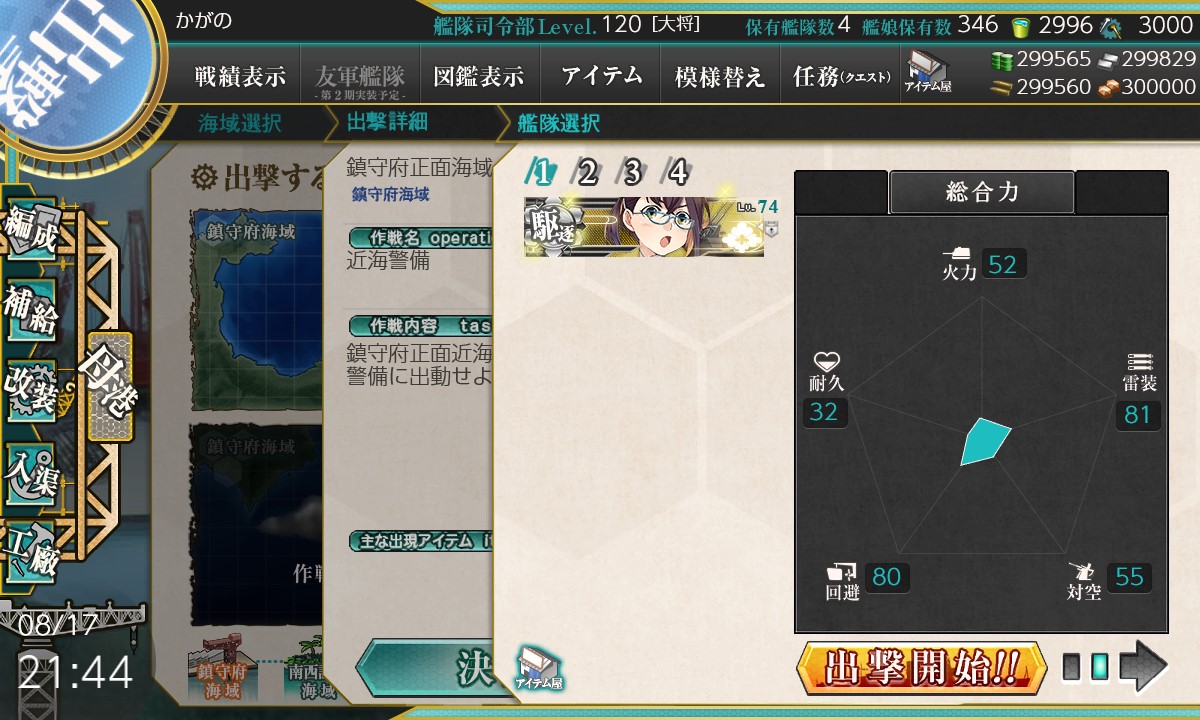Select the destroyer ship card Lv.74

[x=644, y=227]
